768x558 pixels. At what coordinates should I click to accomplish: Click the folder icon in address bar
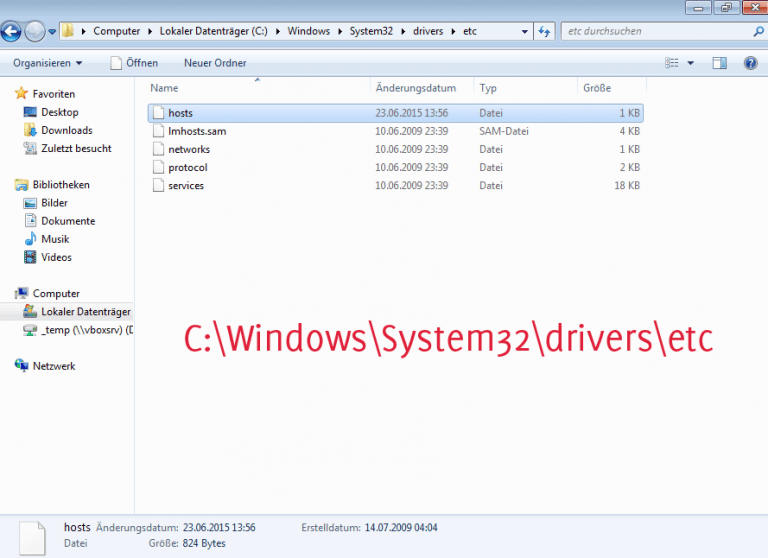(68, 31)
